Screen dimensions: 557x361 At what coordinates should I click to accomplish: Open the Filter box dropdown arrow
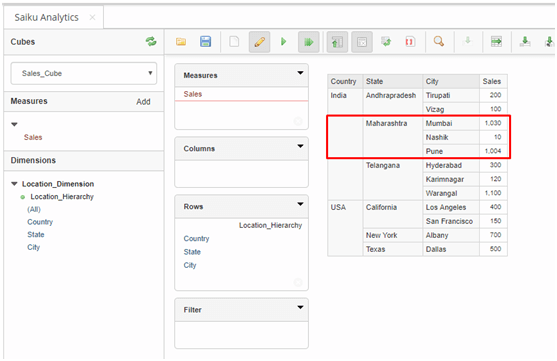coord(301,307)
